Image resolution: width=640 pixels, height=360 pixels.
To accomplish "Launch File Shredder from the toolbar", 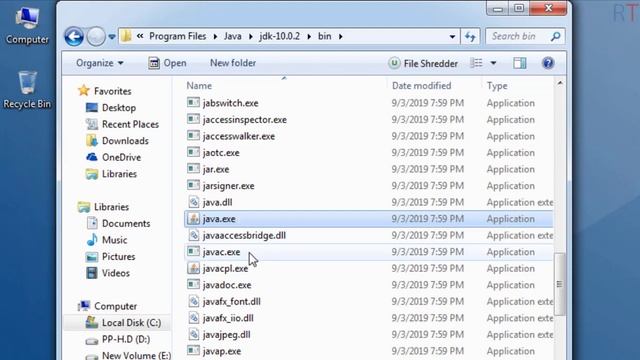I will (x=423, y=63).
